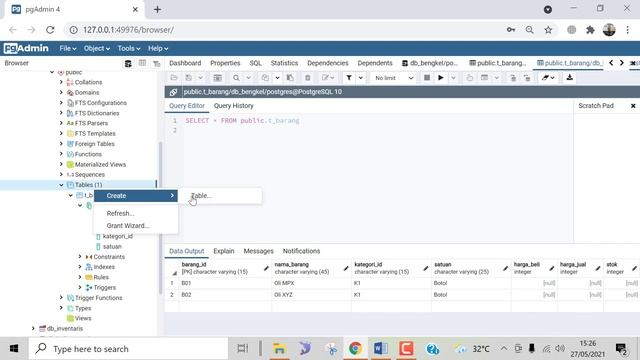Click Browser panel Query Tool icon

[128, 63]
